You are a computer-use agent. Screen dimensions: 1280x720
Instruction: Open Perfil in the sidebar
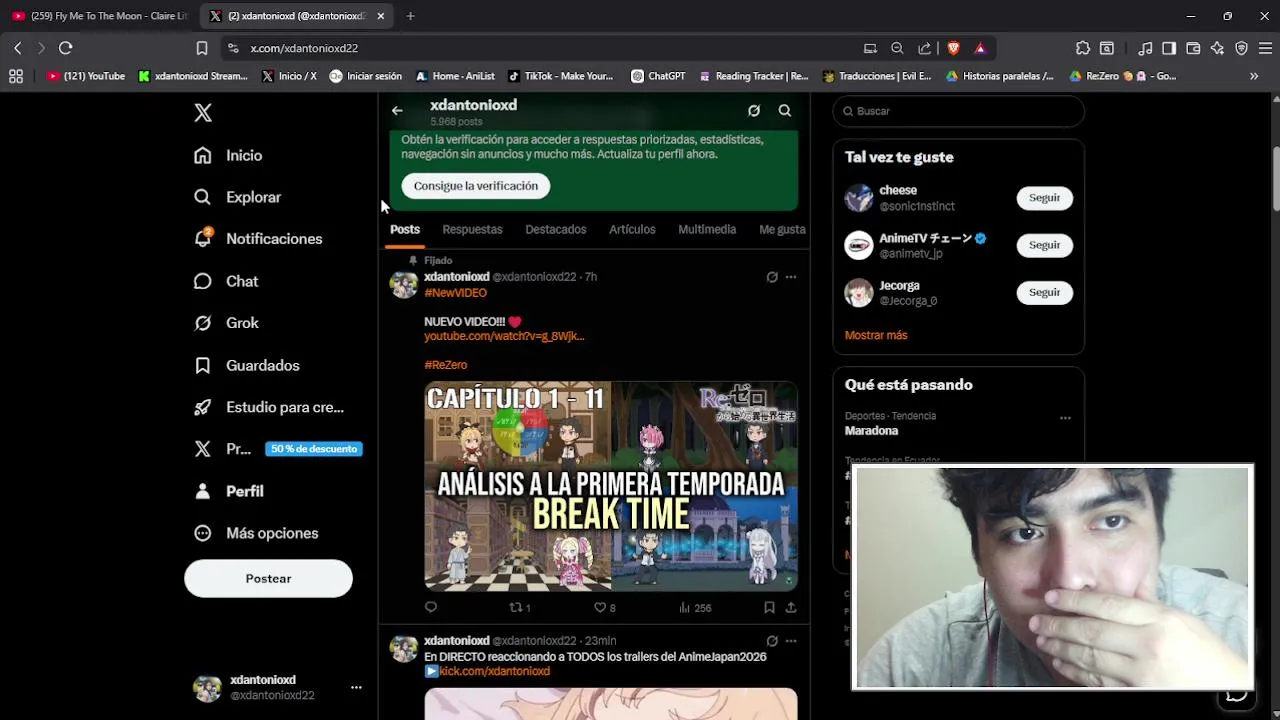(228, 491)
